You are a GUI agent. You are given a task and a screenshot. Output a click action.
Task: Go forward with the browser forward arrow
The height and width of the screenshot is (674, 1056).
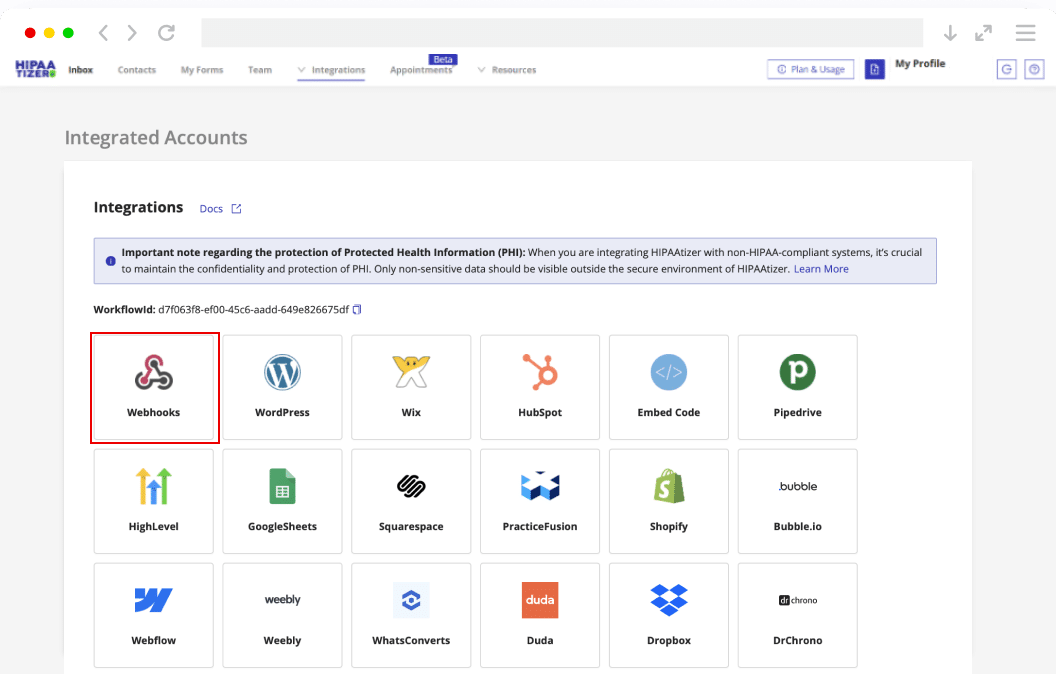click(132, 32)
